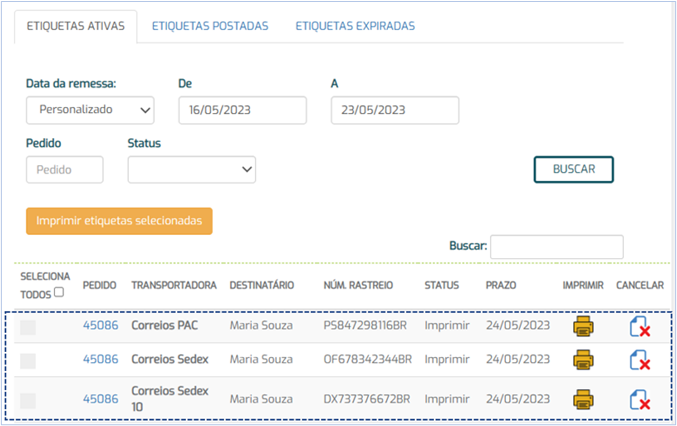The image size is (677, 426).
Task: Print label for the Correios Sedex row
Action: (x=583, y=361)
